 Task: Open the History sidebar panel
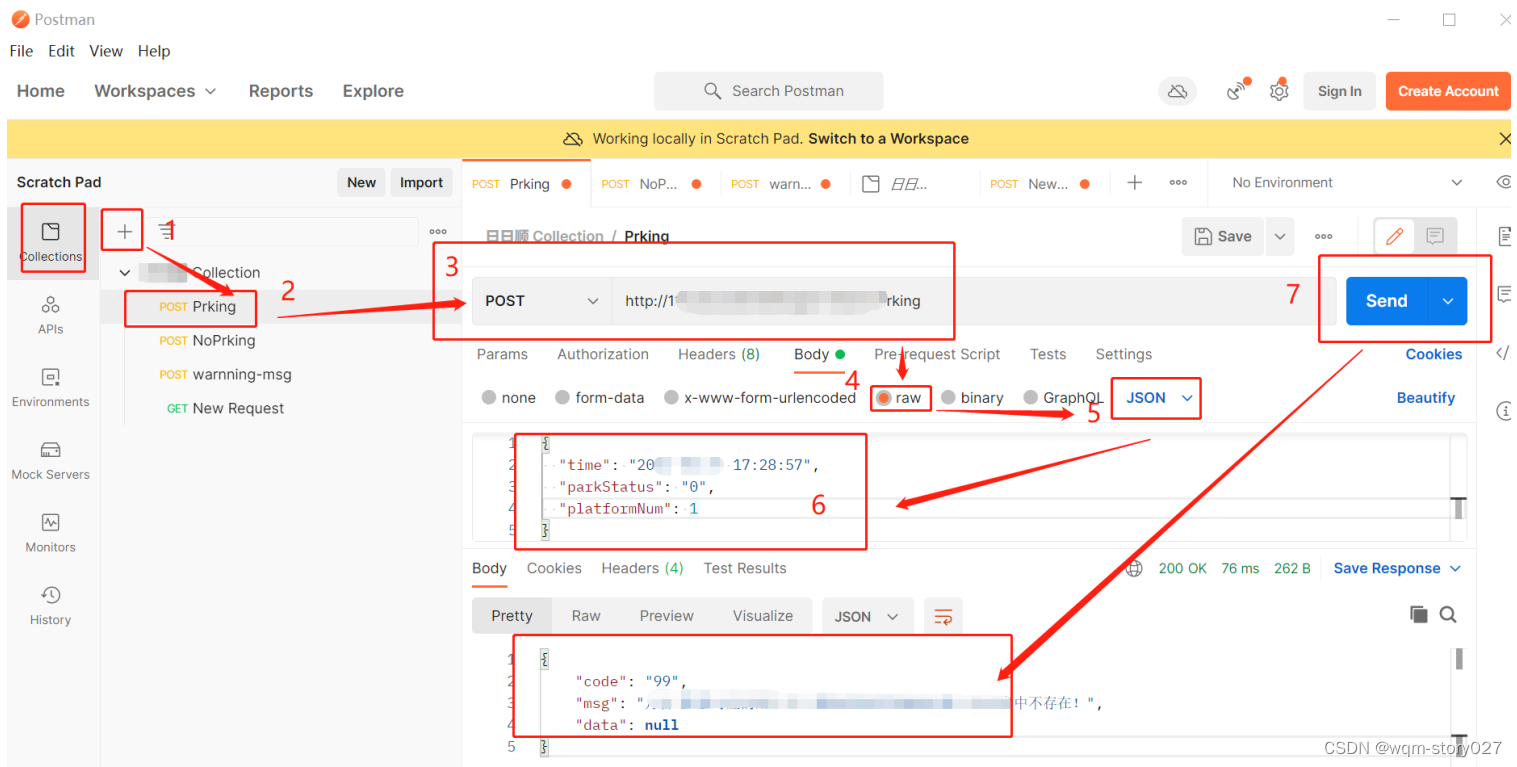(51, 606)
